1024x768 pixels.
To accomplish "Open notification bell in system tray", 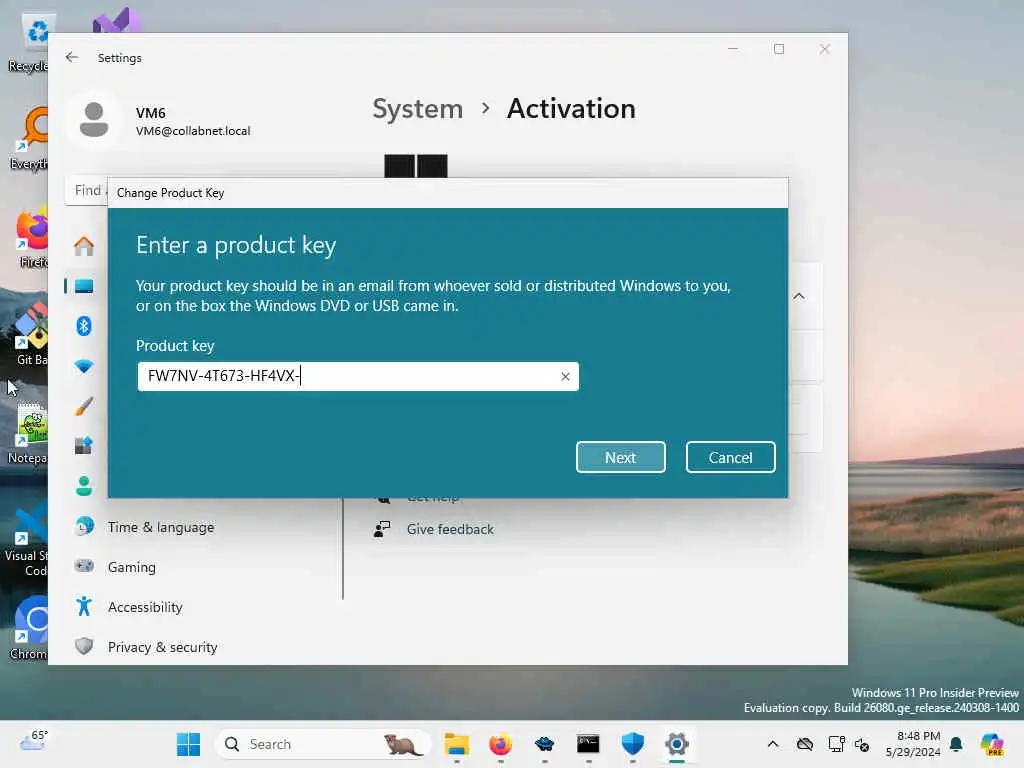I will click(x=956, y=744).
